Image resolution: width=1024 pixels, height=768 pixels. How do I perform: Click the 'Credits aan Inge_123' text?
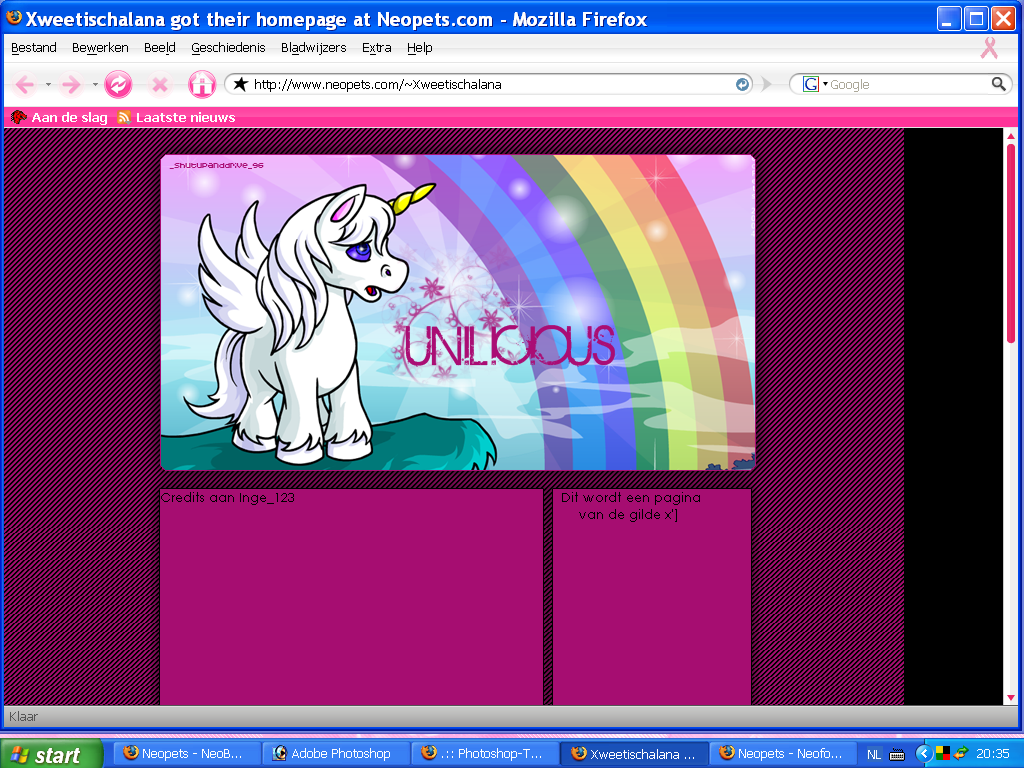pyautogui.click(x=227, y=498)
